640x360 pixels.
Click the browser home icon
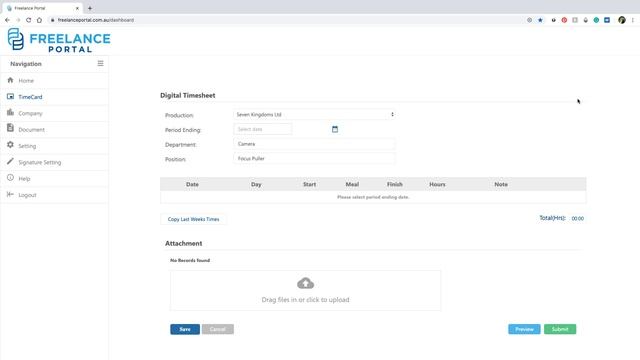point(39,20)
